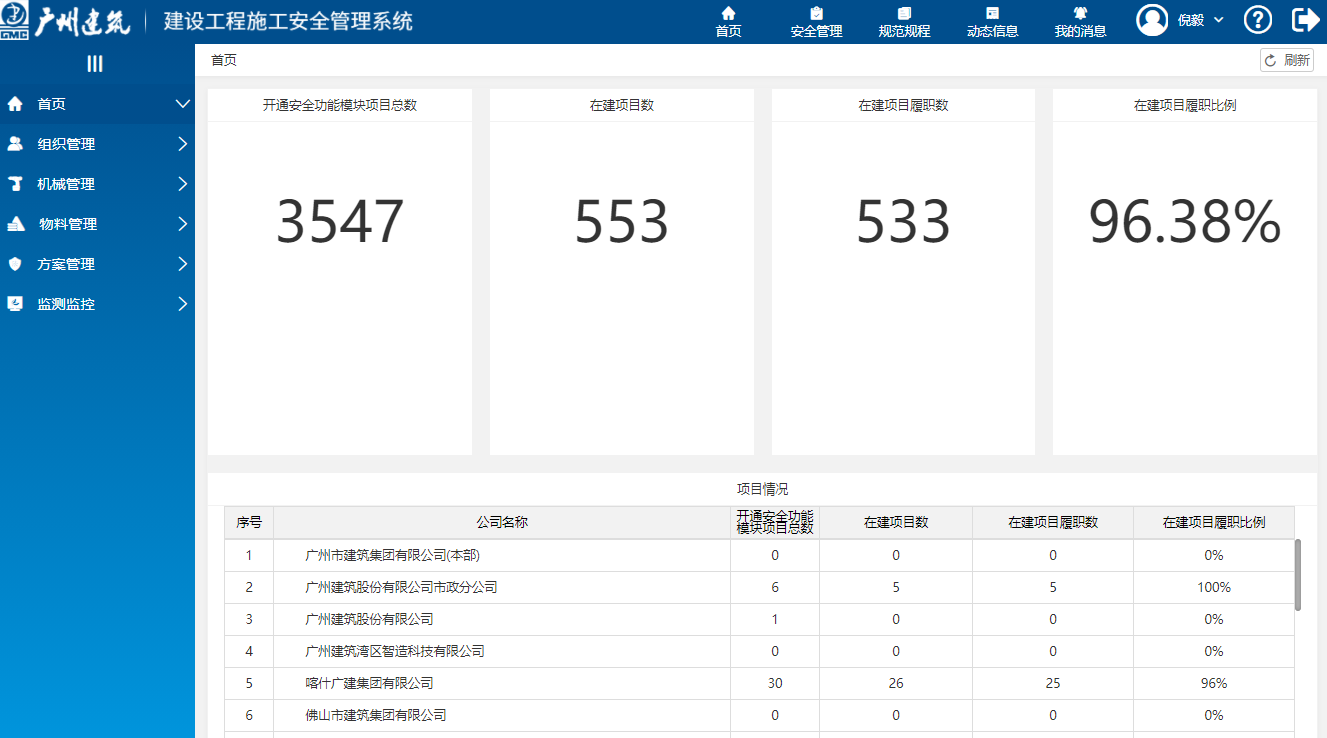Click the 组织管理 people icon in sidebar

[x=15, y=144]
